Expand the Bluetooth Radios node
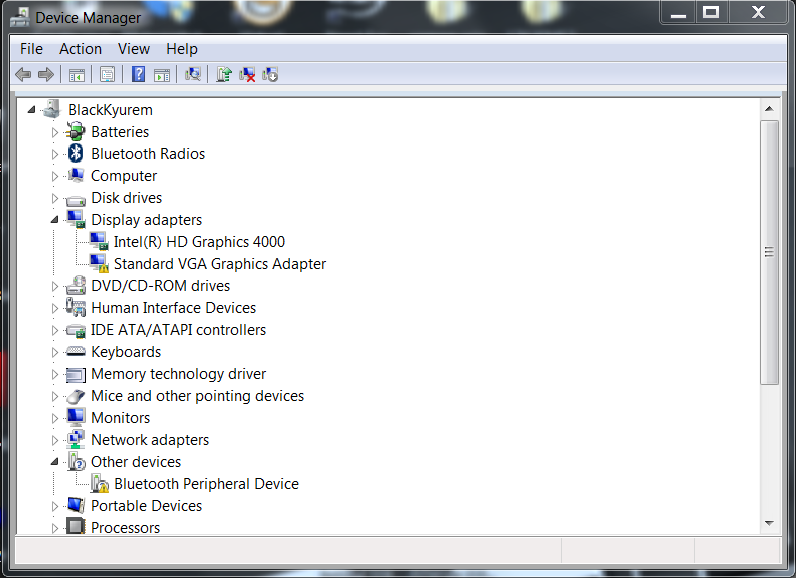796x578 pixels. pyautogui.click(x=55, y=154)
